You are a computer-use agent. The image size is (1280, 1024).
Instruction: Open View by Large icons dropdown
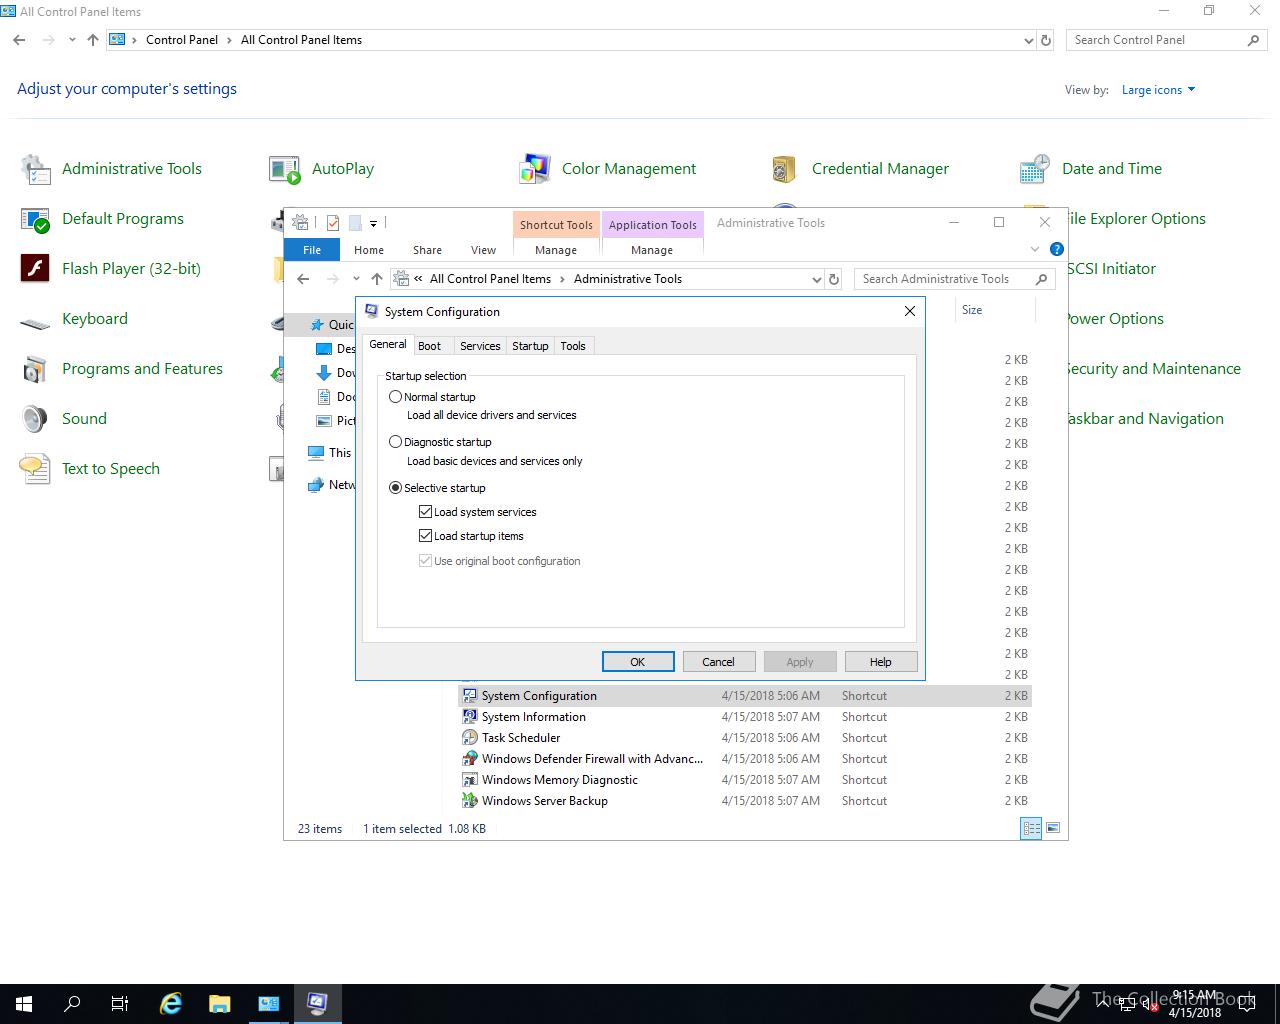(x=1158, y=90)
